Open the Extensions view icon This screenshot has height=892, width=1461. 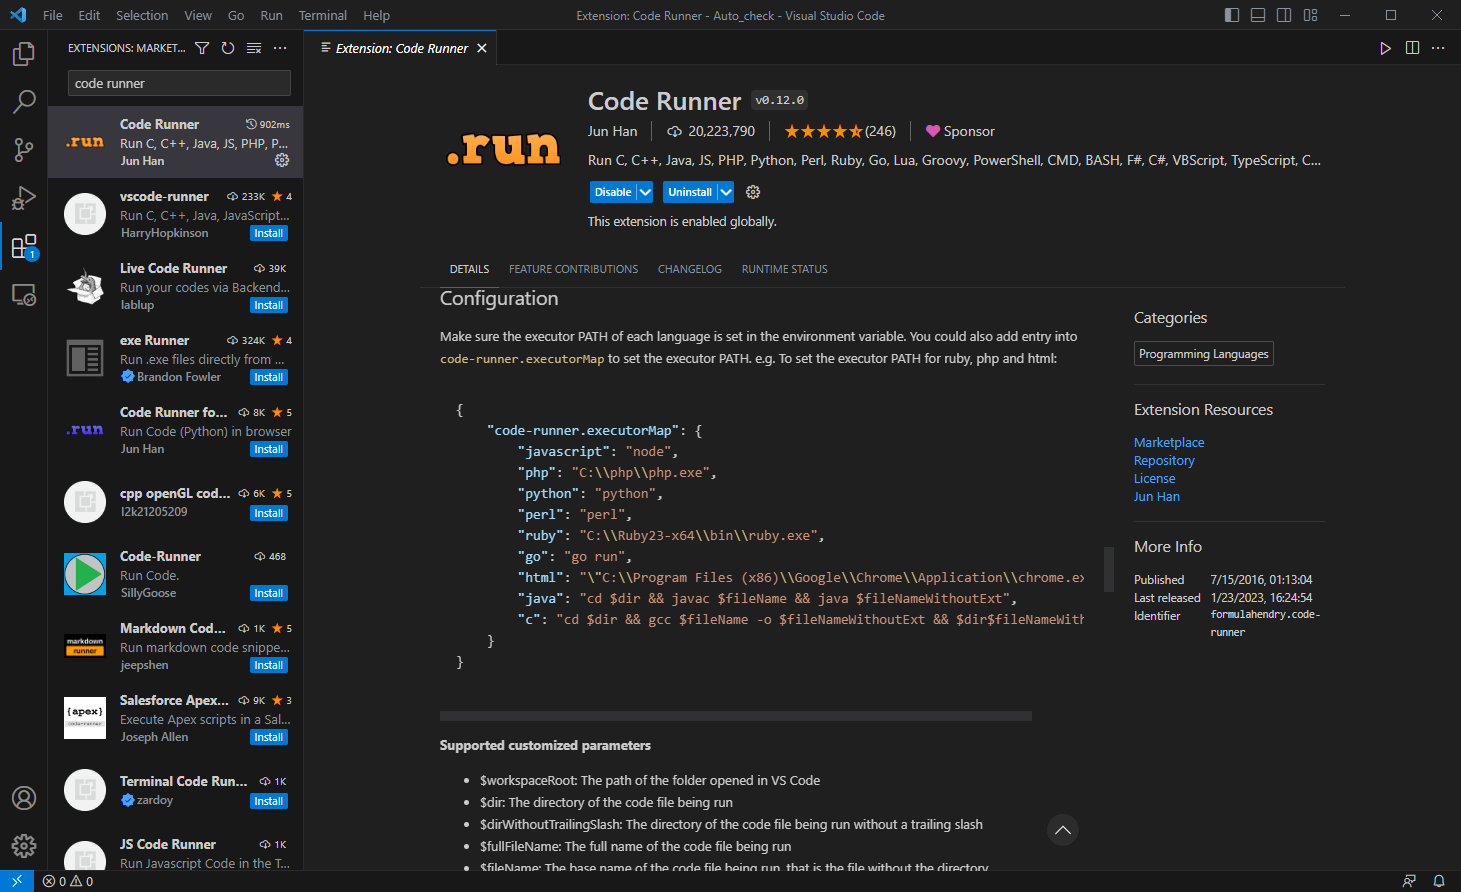coord(24,246)
